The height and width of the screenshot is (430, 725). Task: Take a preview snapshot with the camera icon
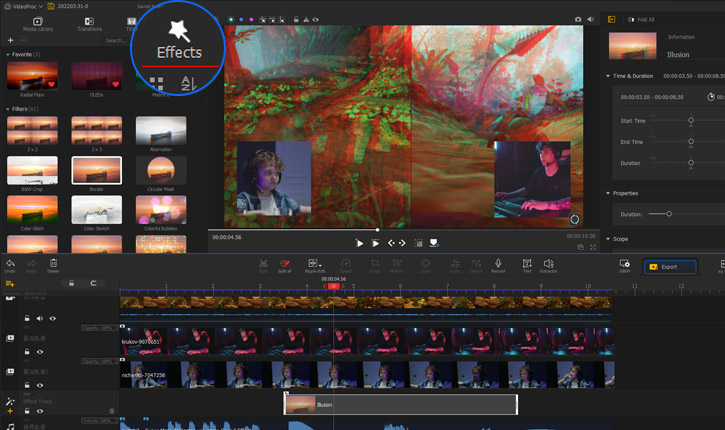click(577, 19)
